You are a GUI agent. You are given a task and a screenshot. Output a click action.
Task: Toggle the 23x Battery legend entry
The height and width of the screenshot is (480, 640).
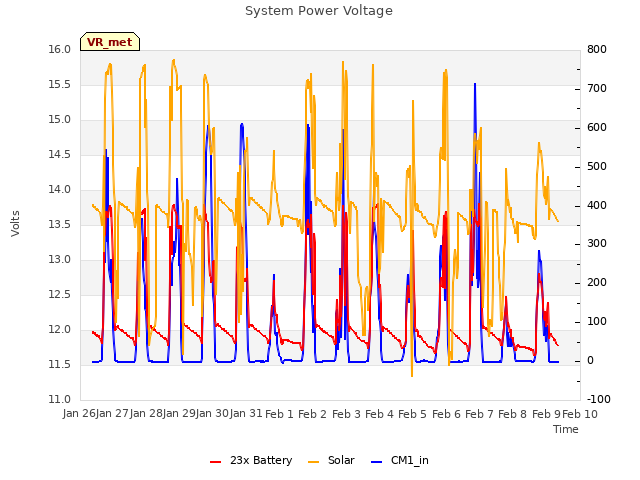251,460
